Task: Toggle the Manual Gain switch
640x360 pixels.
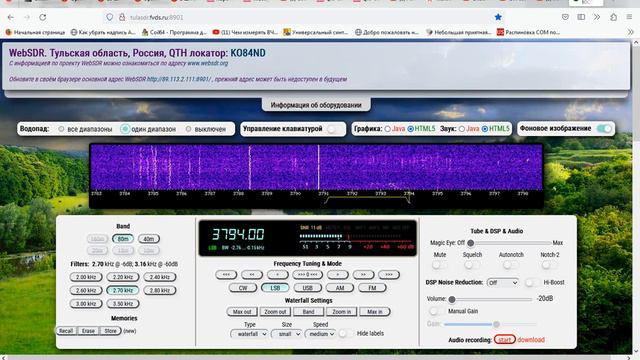Action: [x=437, y=311]
